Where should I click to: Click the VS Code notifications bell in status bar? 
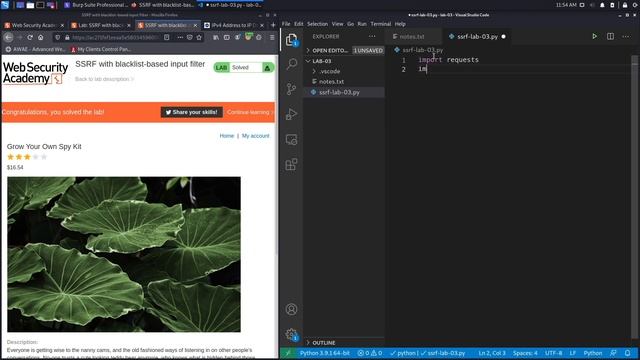(x=627, y=353)
